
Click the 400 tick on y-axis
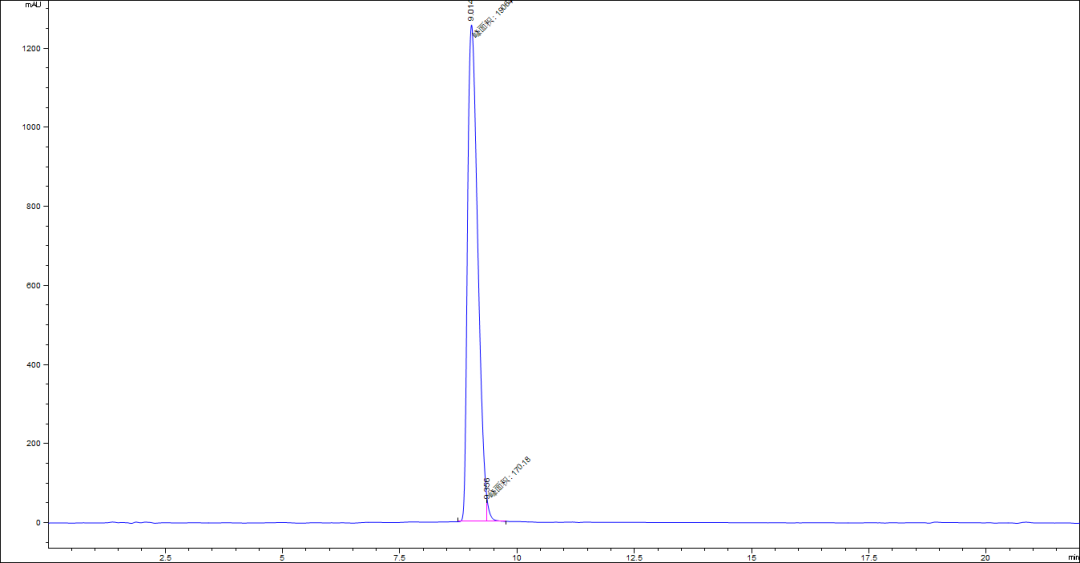pos(33,365)
